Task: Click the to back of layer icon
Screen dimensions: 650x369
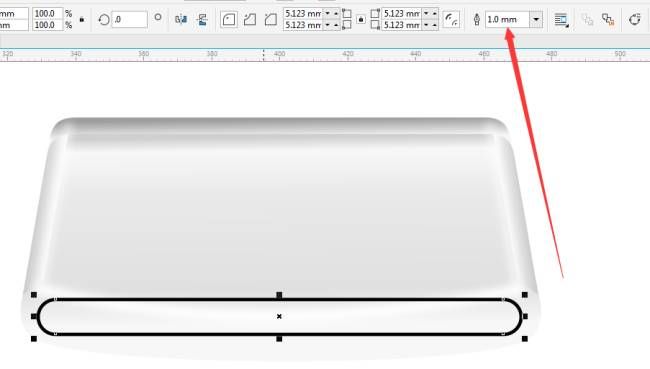Action: click(608, 19)
